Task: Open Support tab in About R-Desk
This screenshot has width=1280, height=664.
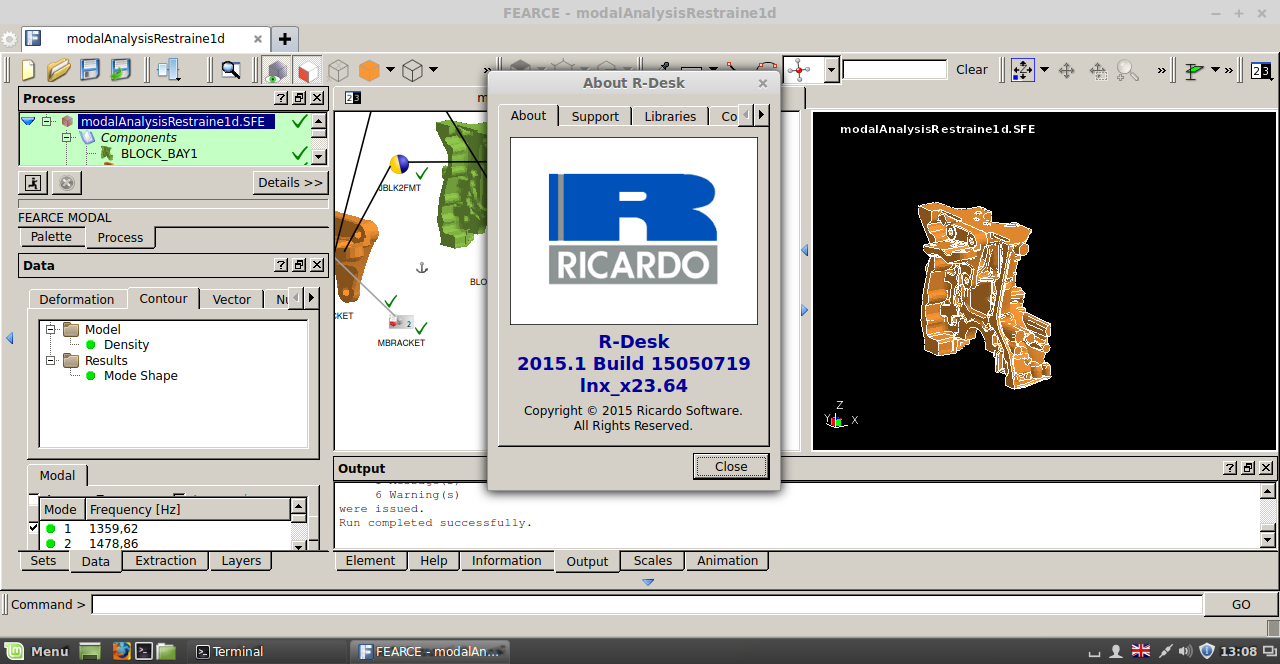Action: pos(595,116)
